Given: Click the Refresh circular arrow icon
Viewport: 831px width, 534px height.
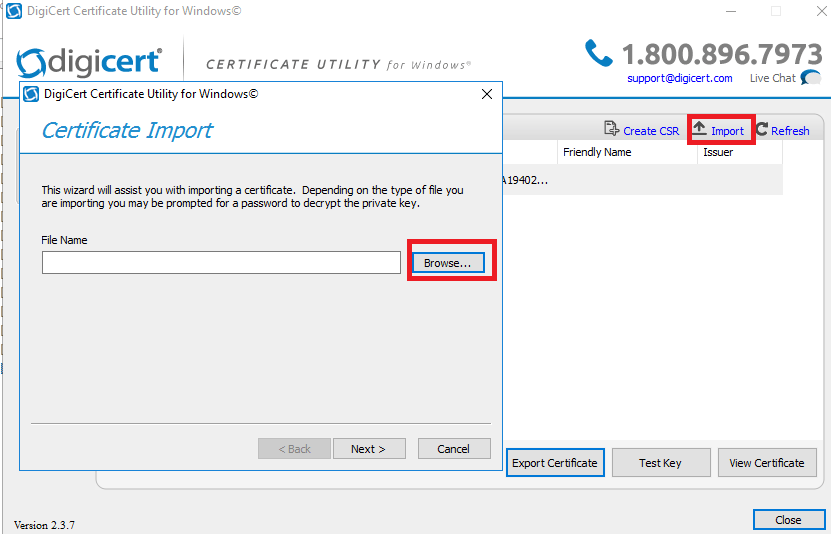Looking at the screenshot, I should coord(762,129).
